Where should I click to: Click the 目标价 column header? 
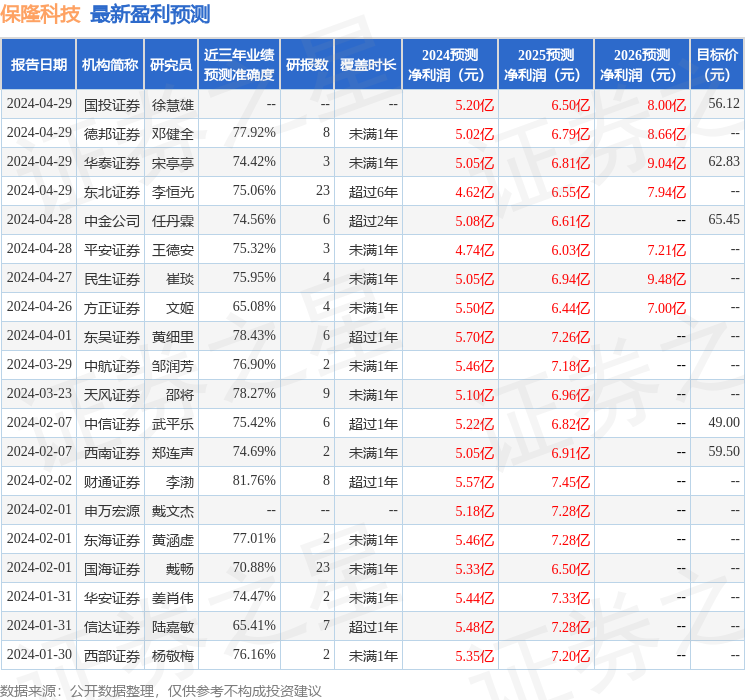pyautogui.click(x=716, y=64)
